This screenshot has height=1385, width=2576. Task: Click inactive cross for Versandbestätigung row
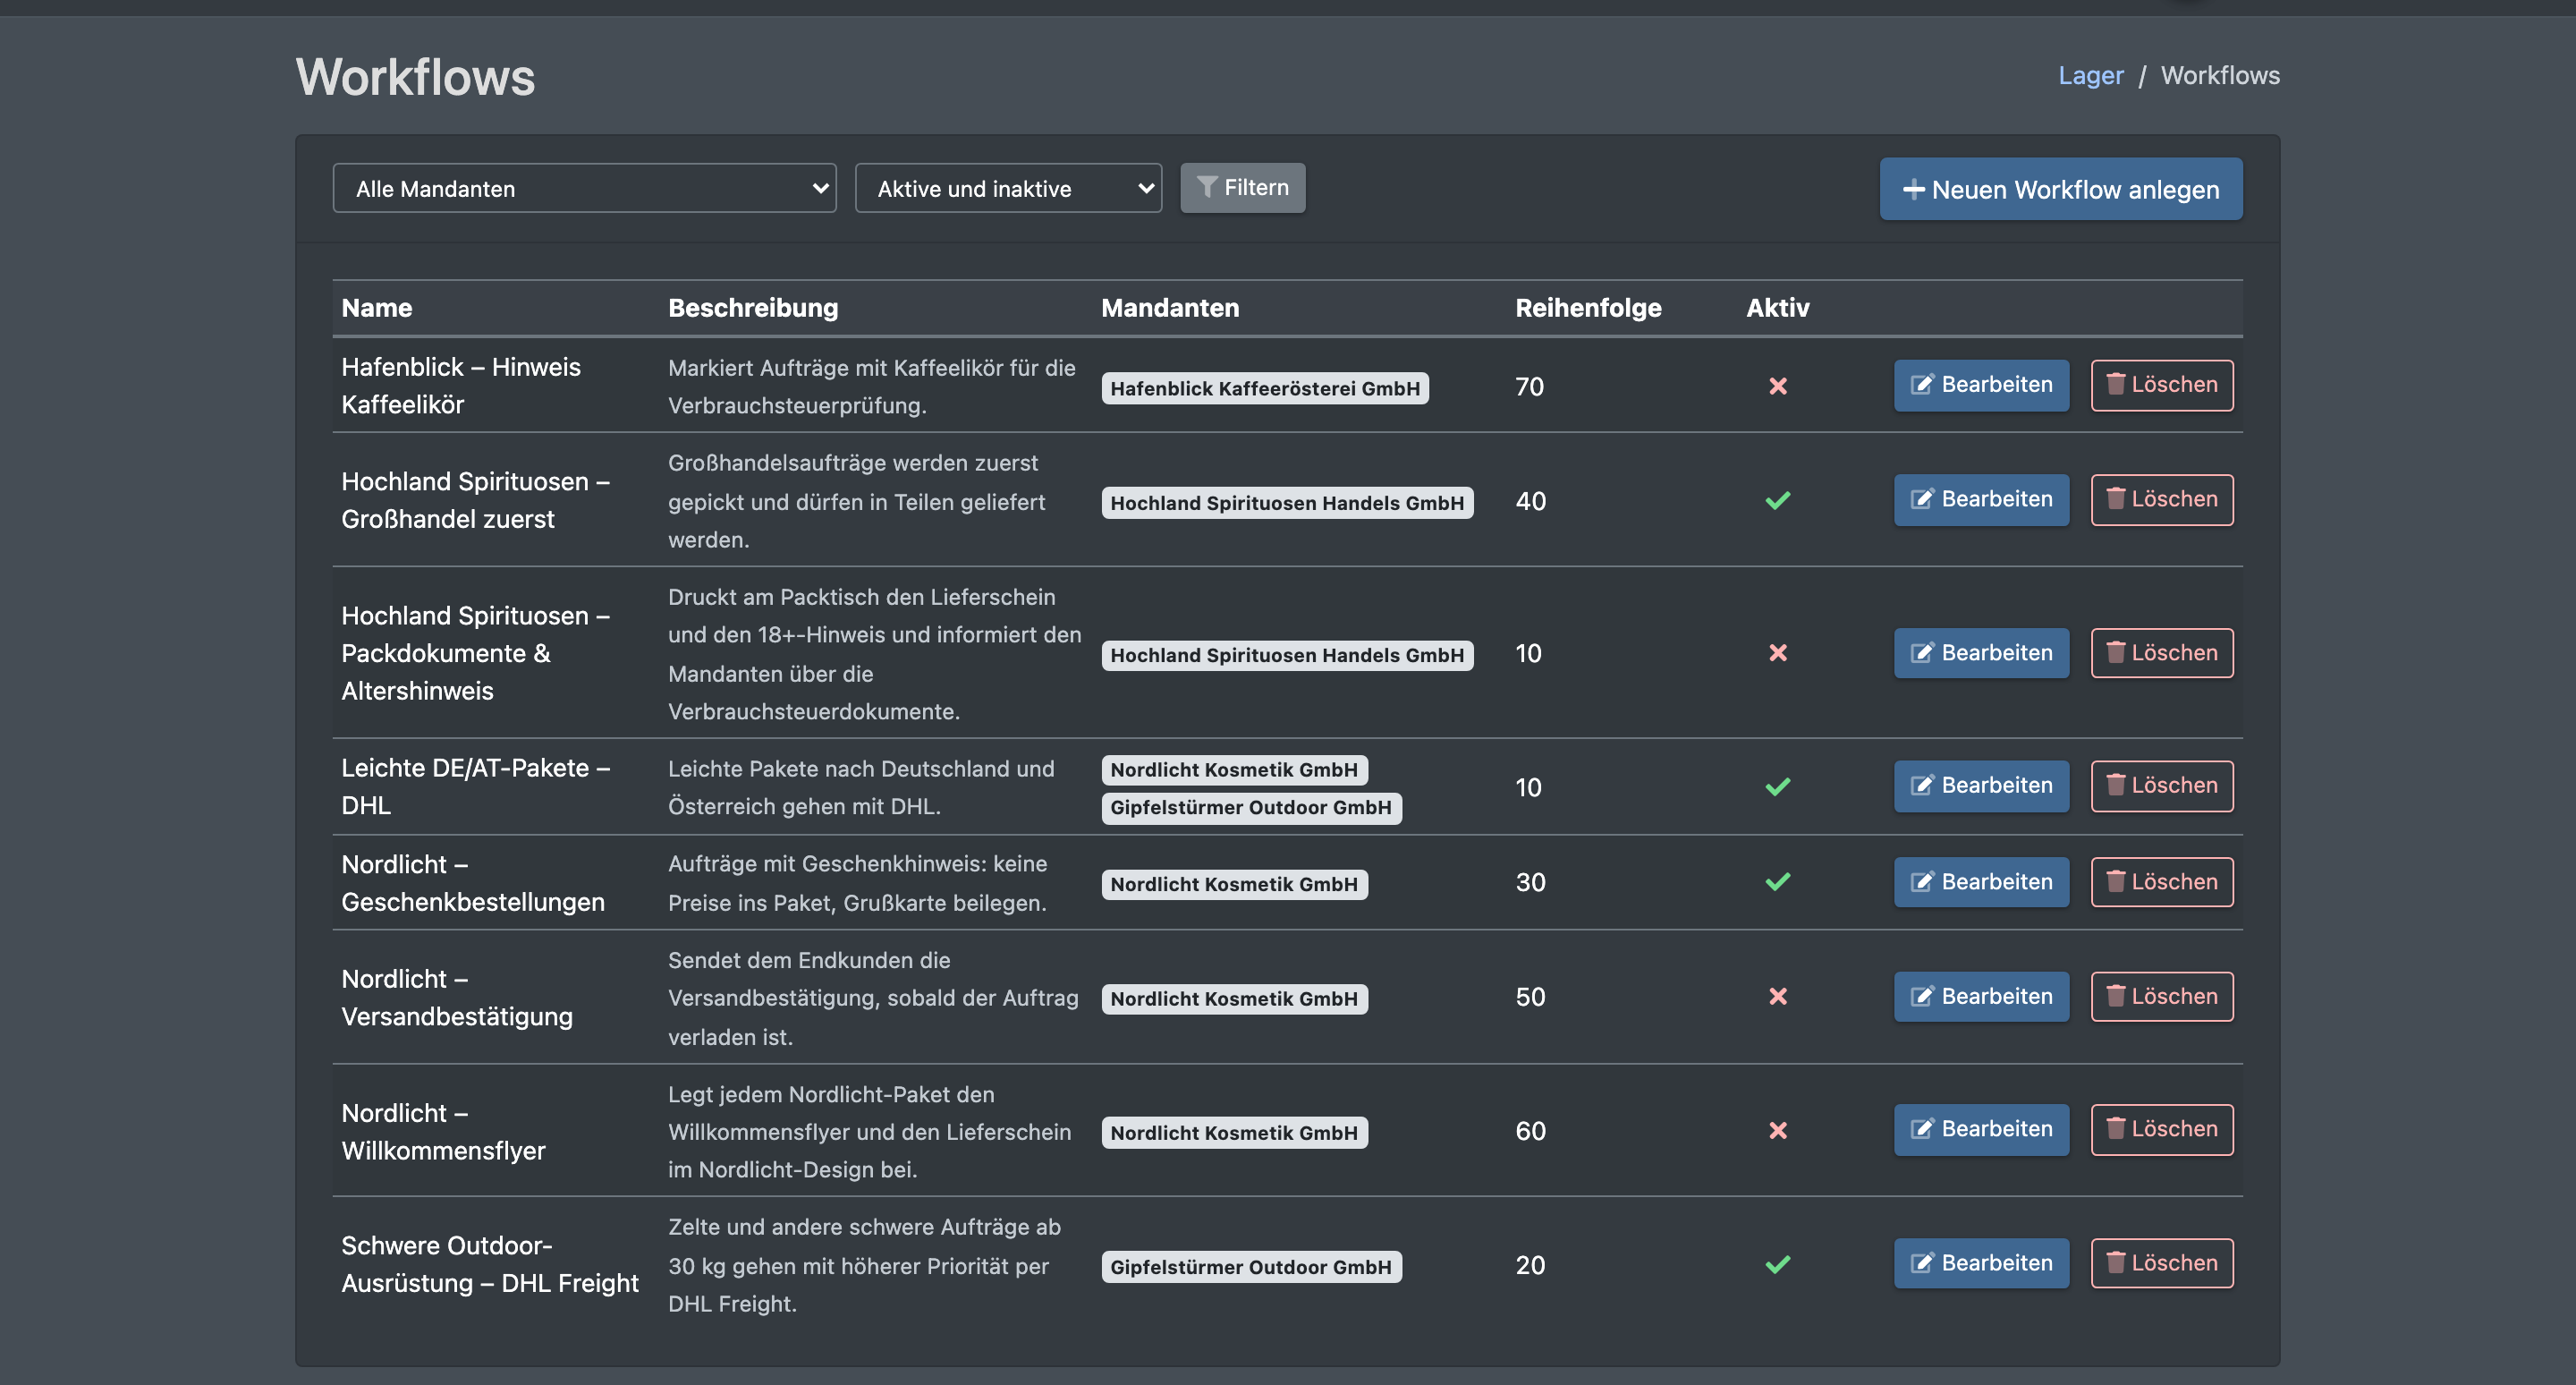coord(1777,997)
